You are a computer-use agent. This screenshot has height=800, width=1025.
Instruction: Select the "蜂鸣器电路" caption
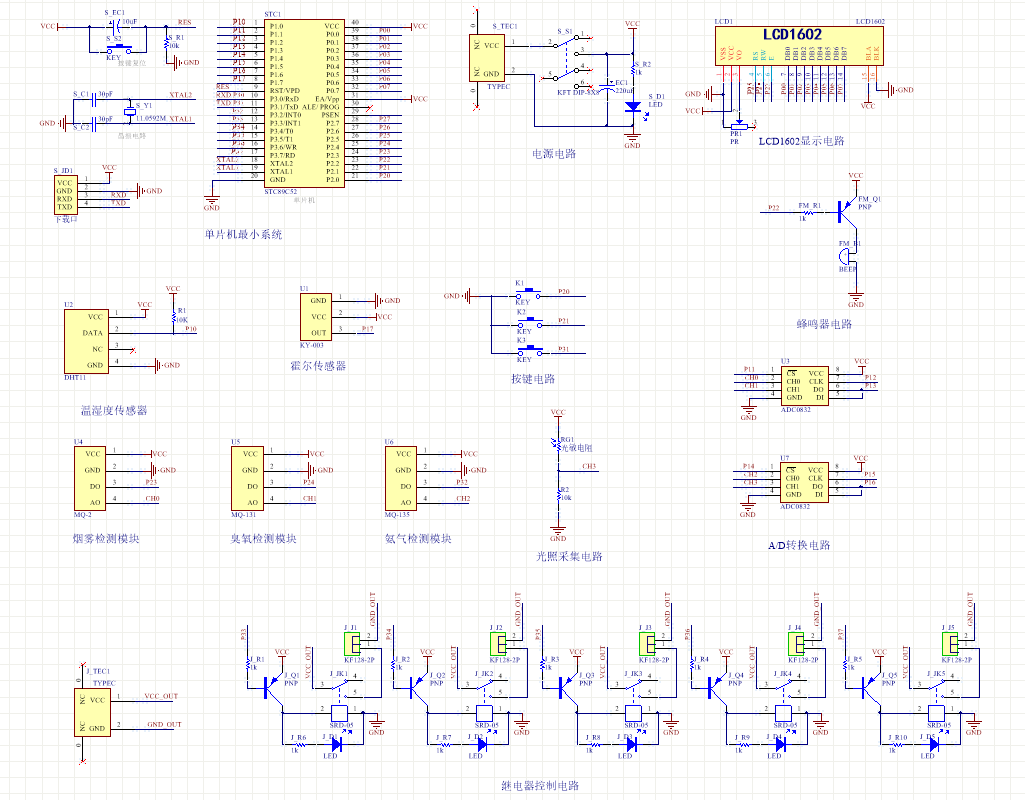(x=824, y=324)
